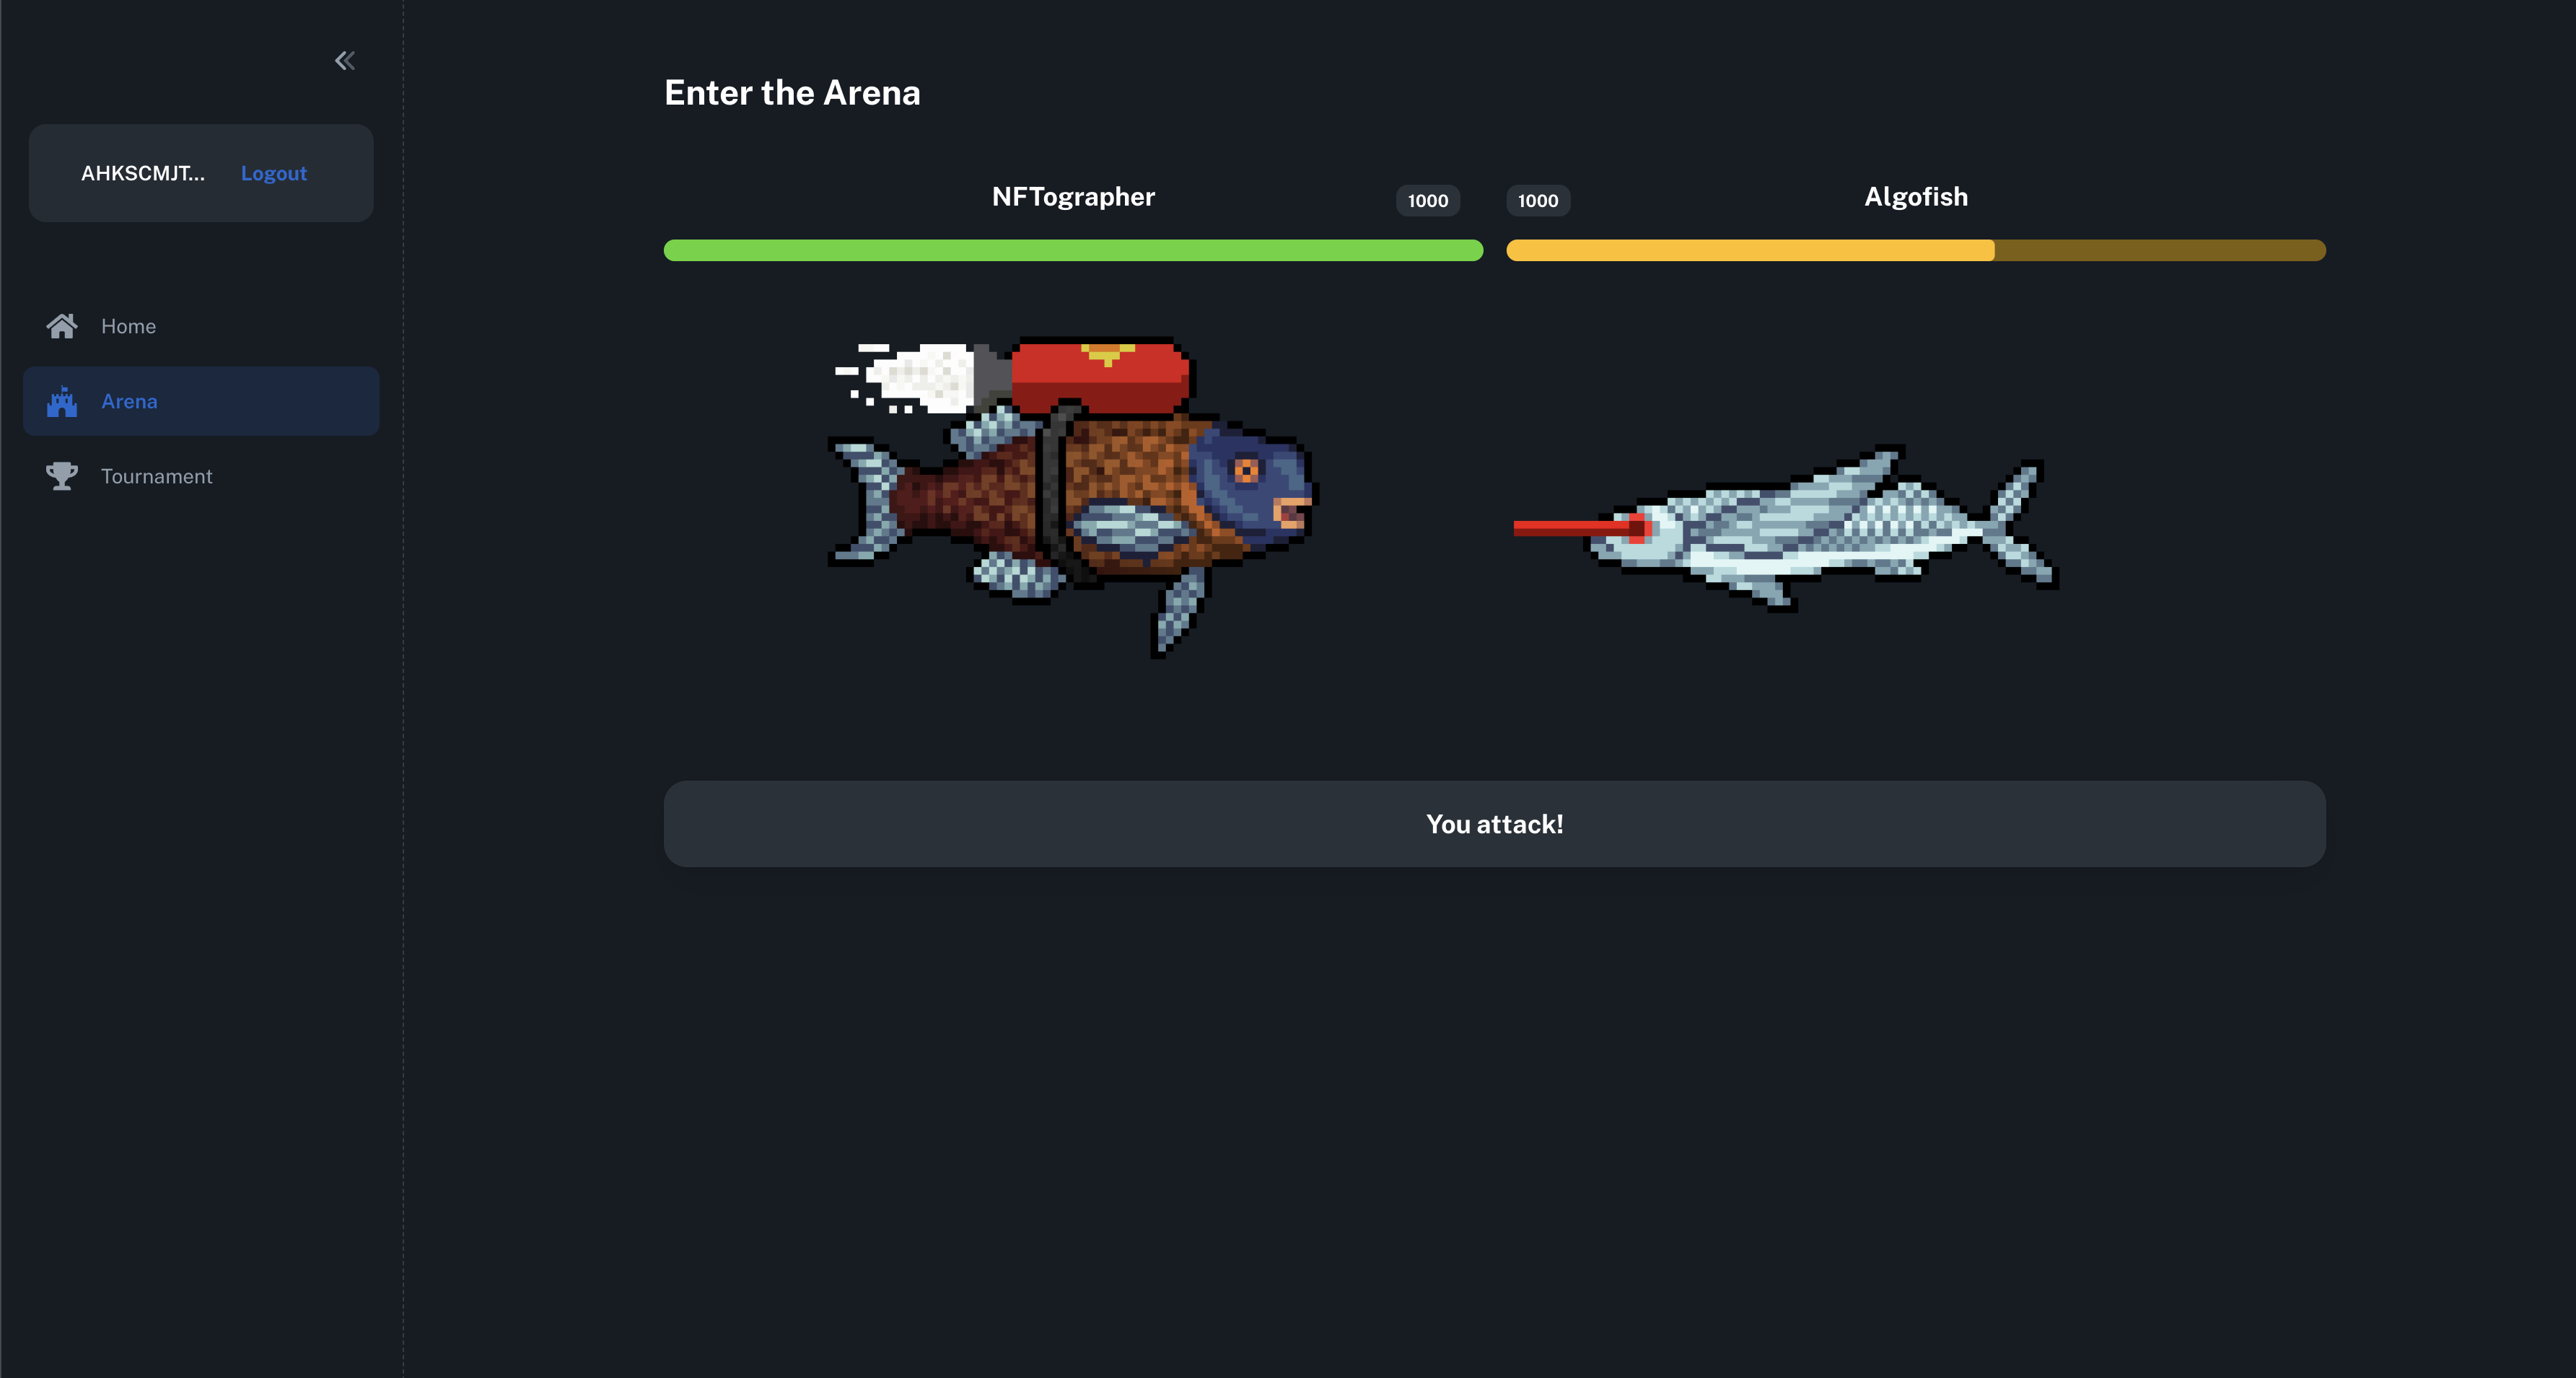Click the NFTographer green health bar
2576x1378 pixels.
[1073, 250]
